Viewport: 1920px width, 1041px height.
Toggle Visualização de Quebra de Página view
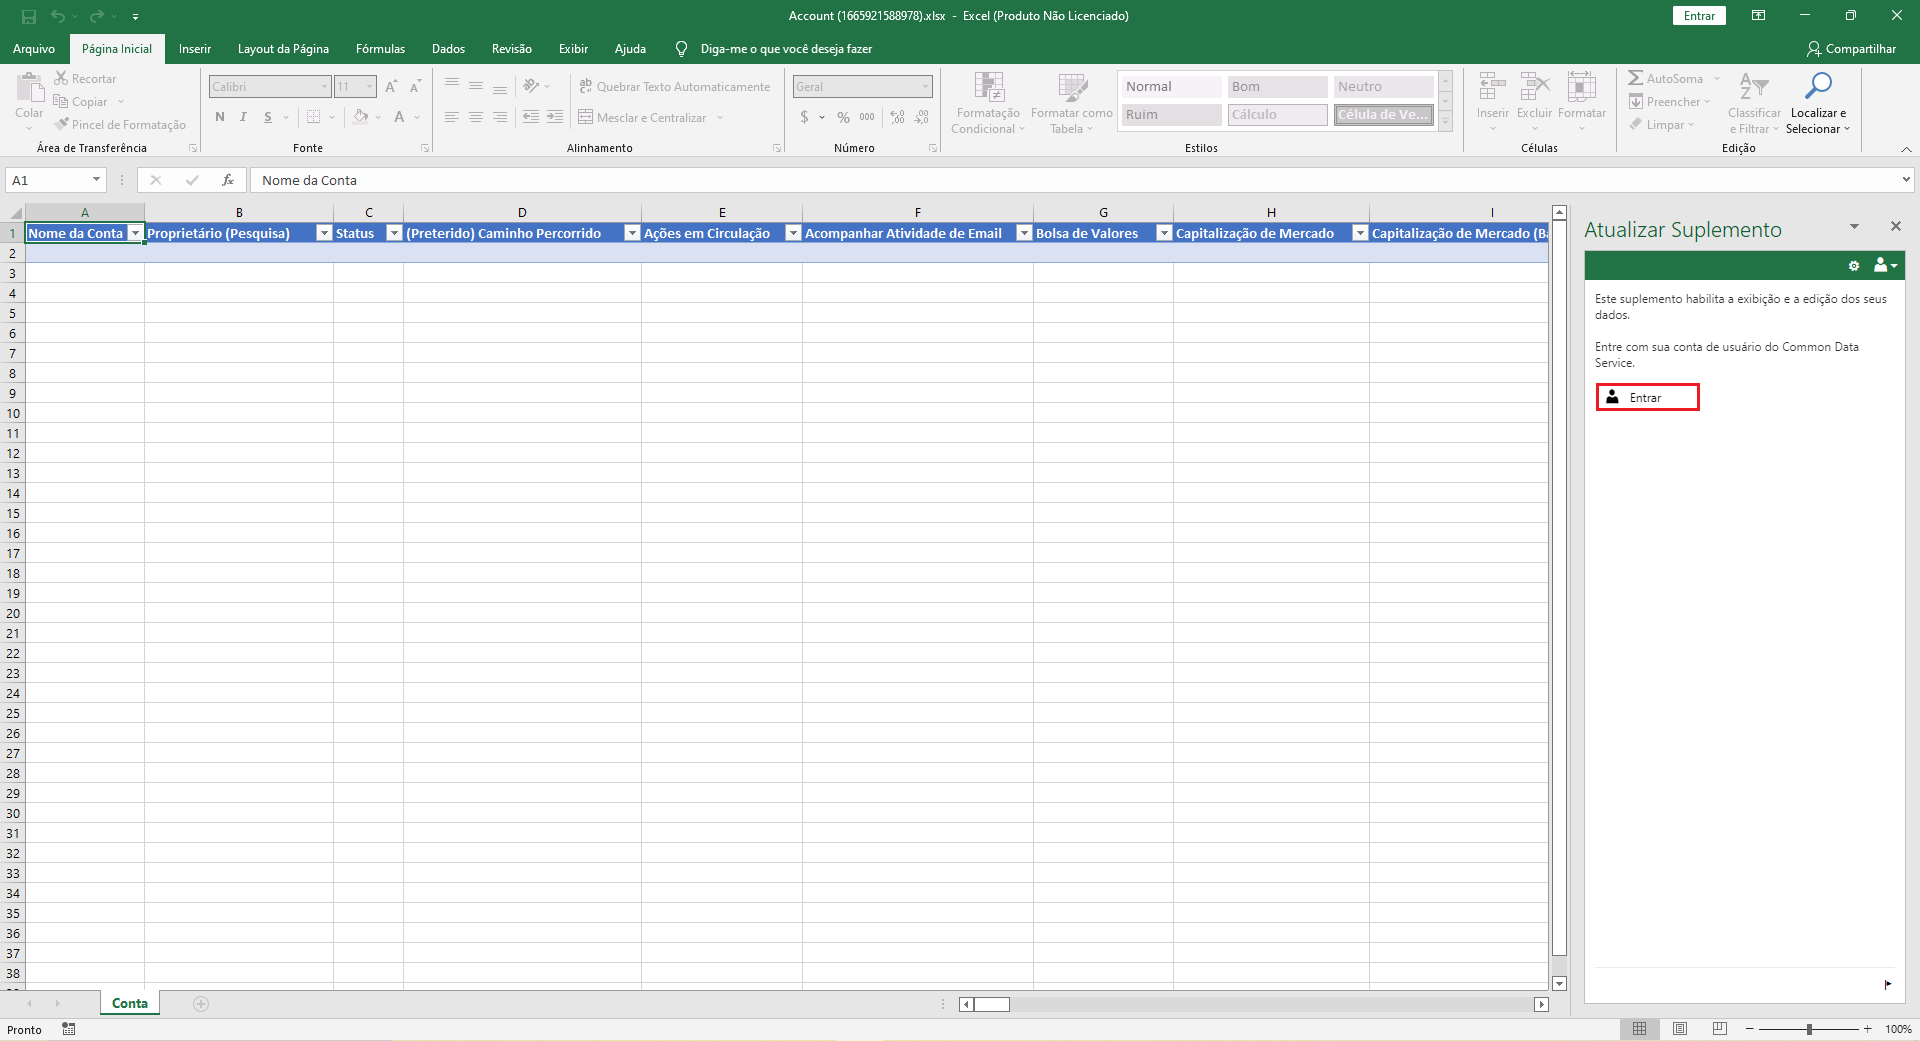pyautogui.click(x=1719, y=1029)
